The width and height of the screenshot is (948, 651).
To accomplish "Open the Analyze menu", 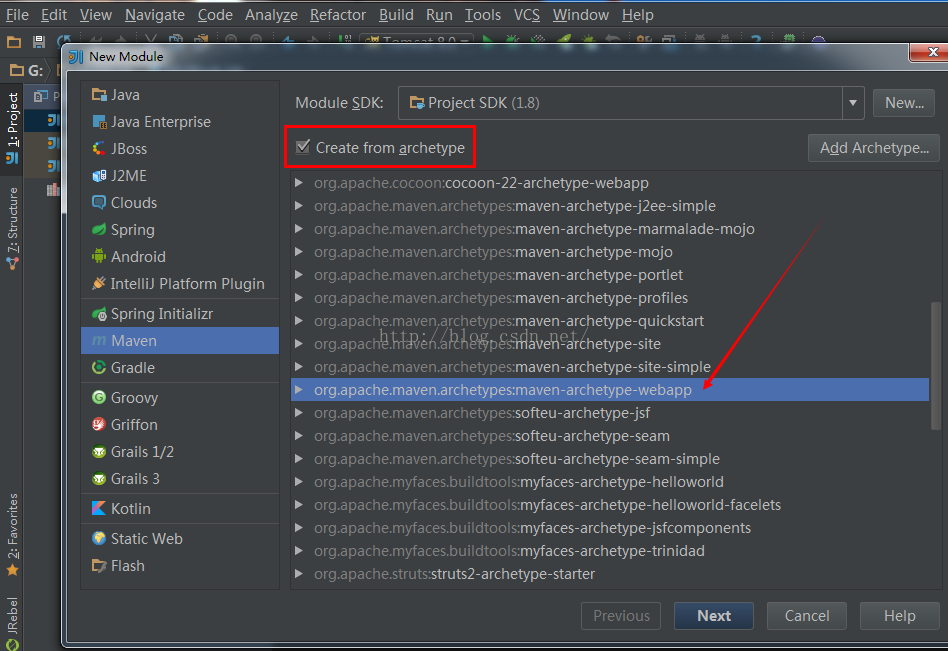I will pyautogui.click(x=271, y=15).
